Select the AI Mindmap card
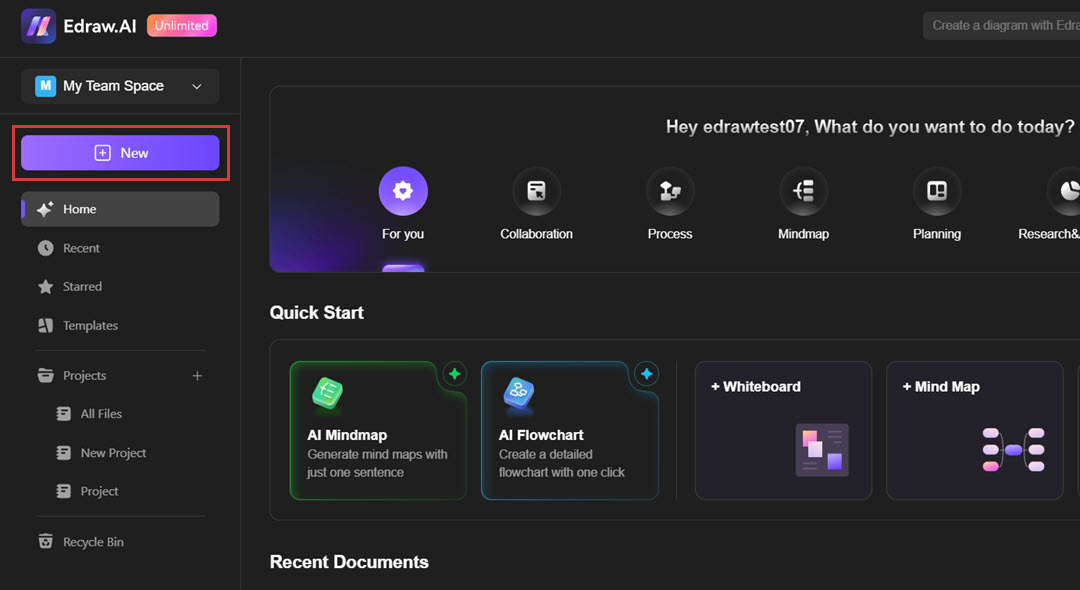 [378, 430]
